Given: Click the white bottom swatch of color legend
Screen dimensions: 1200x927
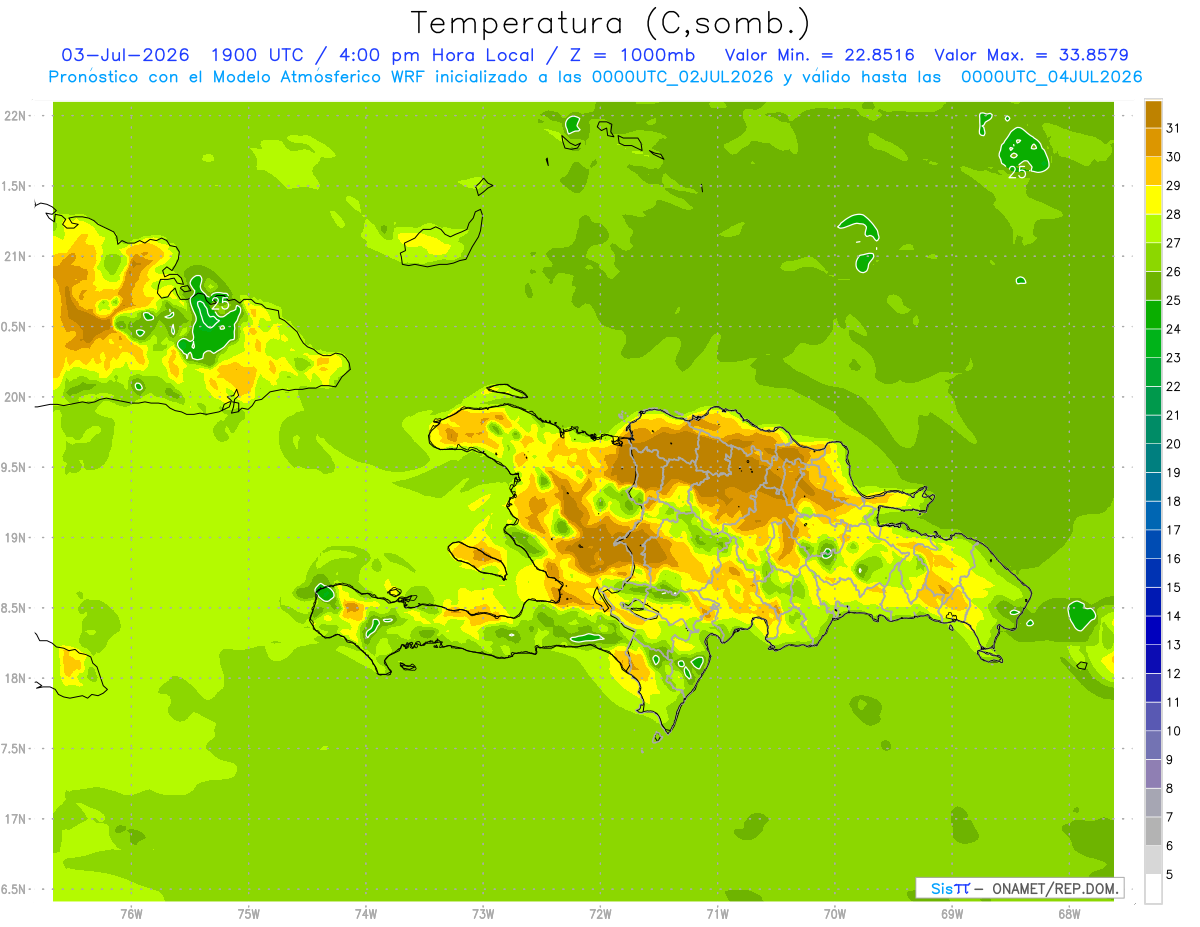Looking at the screenshot, I should pos(1153,889).
